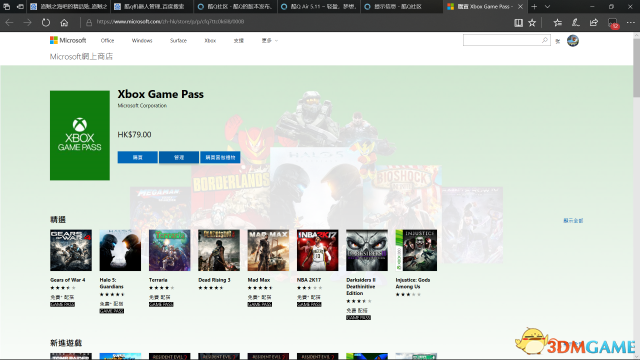
Task: Click the "Terraria" title text
Action: (x=158, y=280)
